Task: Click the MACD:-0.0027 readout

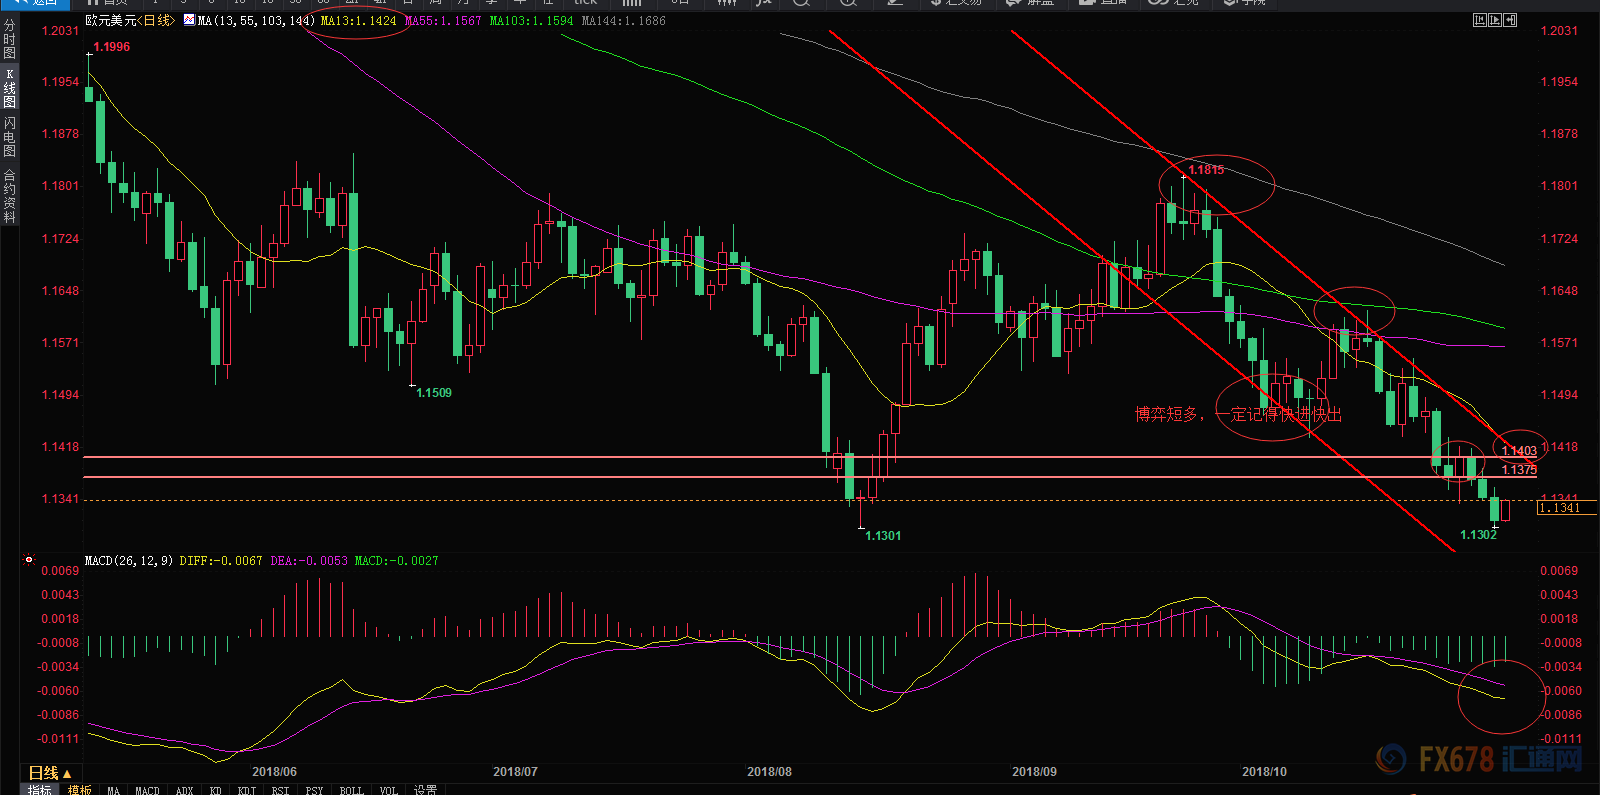Action: (x=396, y=561)
